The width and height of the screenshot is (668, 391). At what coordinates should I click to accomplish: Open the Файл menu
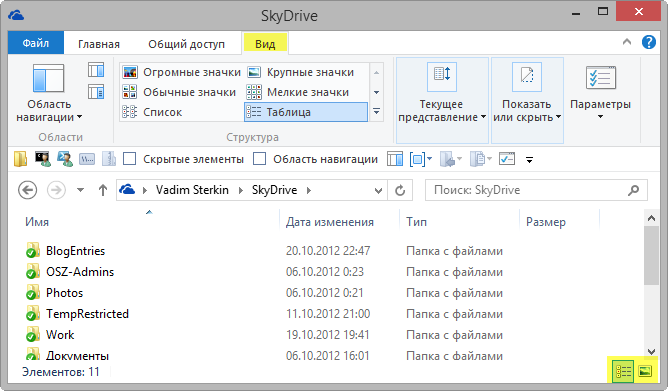click(x=36, y=43)
